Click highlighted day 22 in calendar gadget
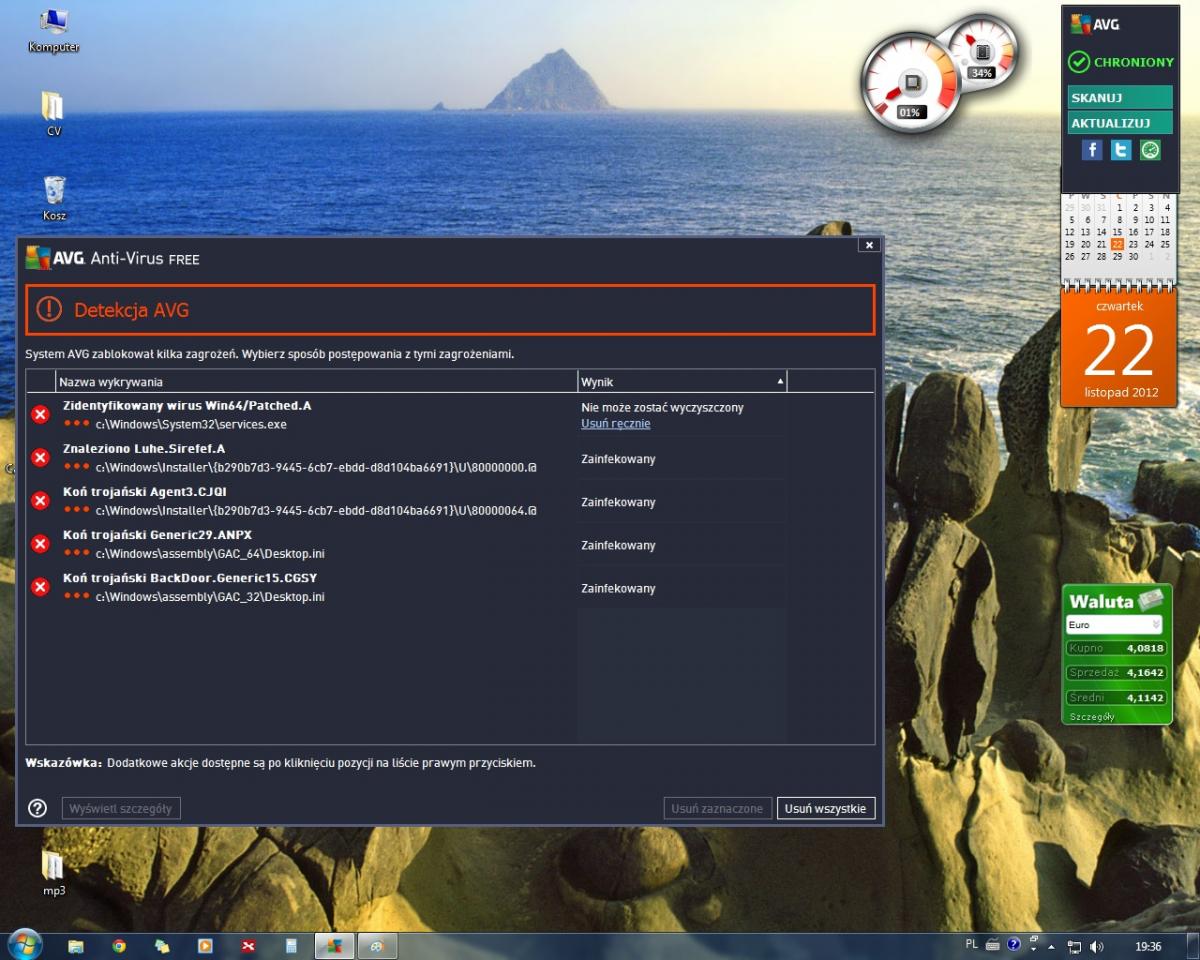1200x960 pixels. [1117, 244]
